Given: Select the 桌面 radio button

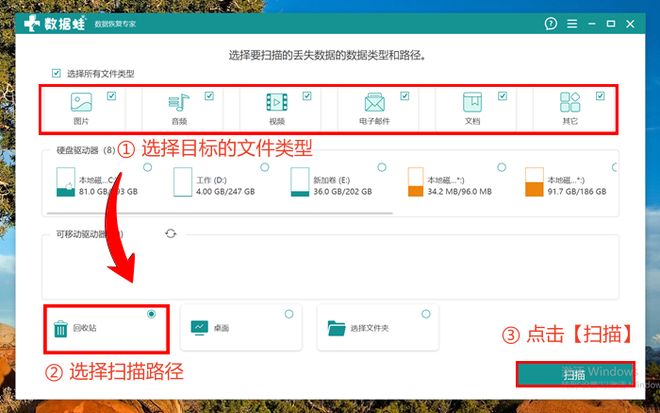Looking at the screenshot, I should pos(289,314).
